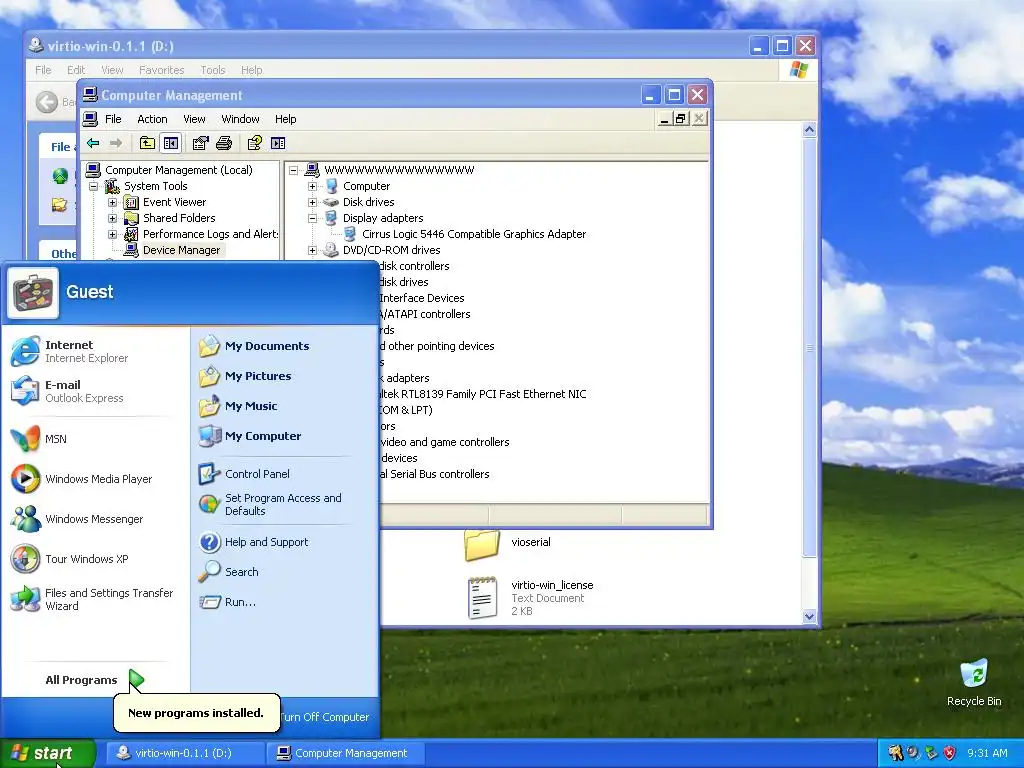The height and width of the screenshot is (768, 1024).
Task: Collapse the Display adapters category
Action: coord(313,218)
